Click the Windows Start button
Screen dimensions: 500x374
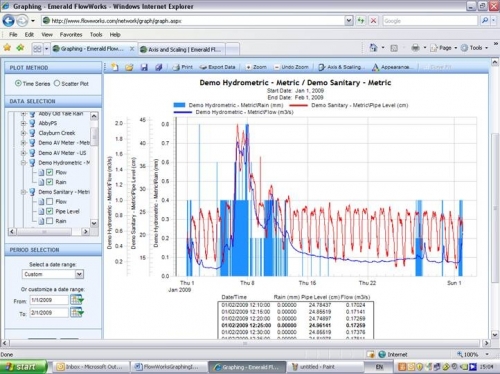coord(23,367)
